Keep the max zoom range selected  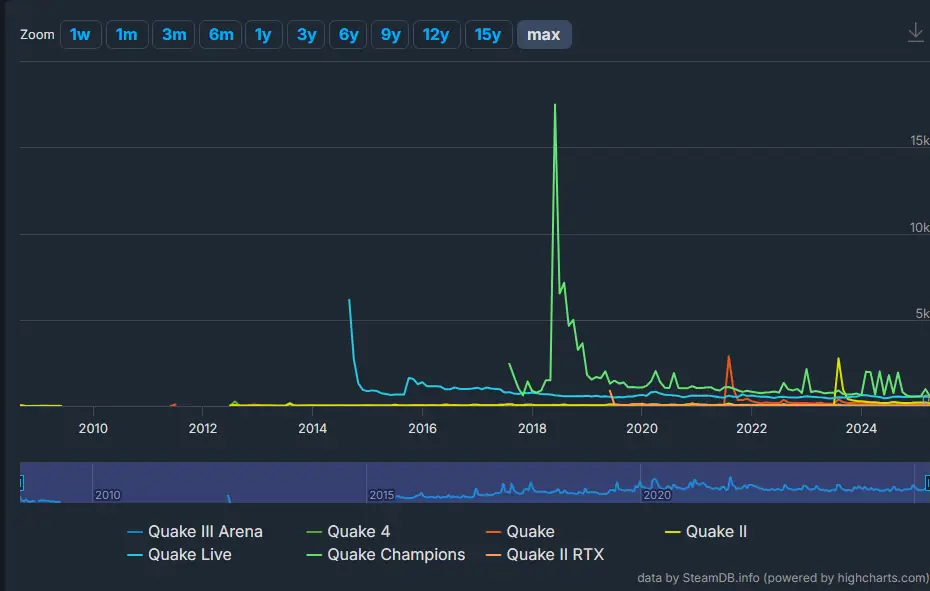click(x=544, y=33)
